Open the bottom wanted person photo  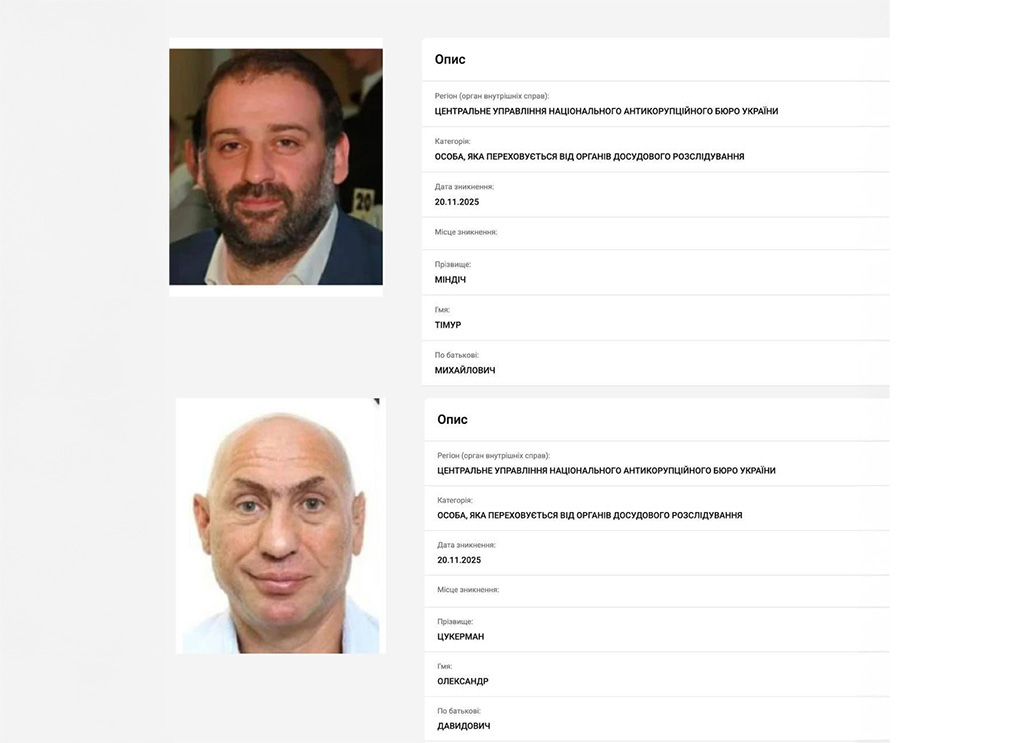pos(280,526)
